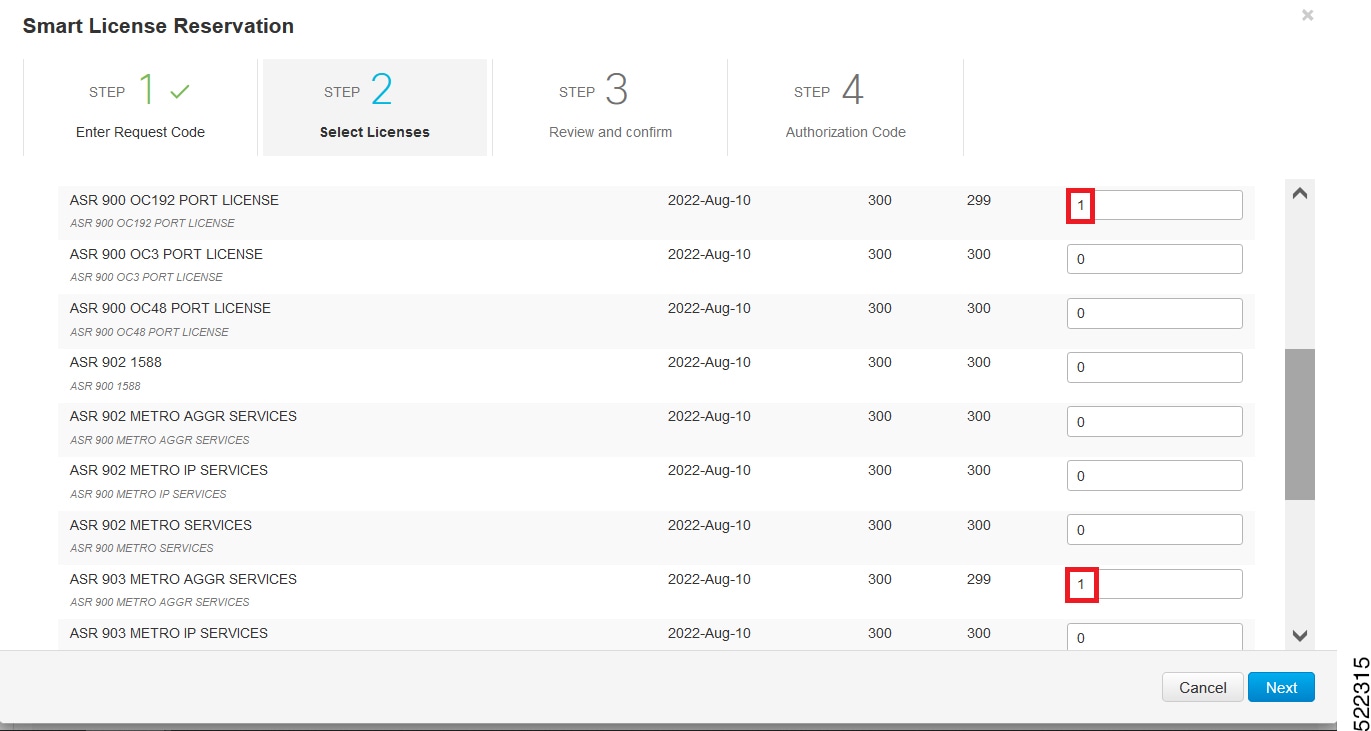The width and height of the screenshot is (1371, 731).
Task: Click quantity field for ASR 900 OC192 PORT LICENSE
Action: click(x=1155, y=205)
